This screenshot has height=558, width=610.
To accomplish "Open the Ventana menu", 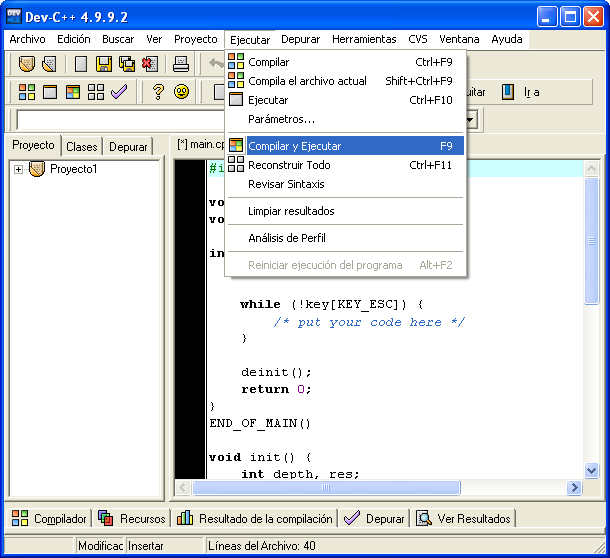I will point(459,39).
